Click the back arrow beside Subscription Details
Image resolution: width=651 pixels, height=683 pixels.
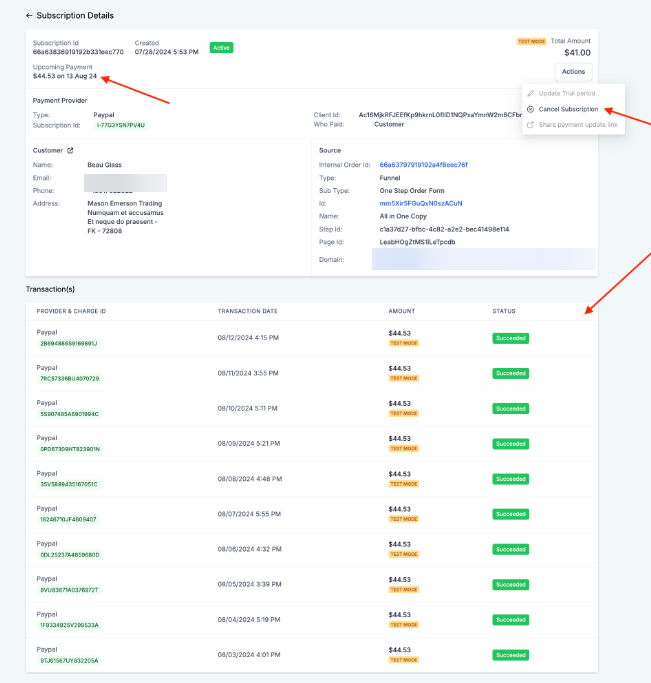tap(29, 16)
